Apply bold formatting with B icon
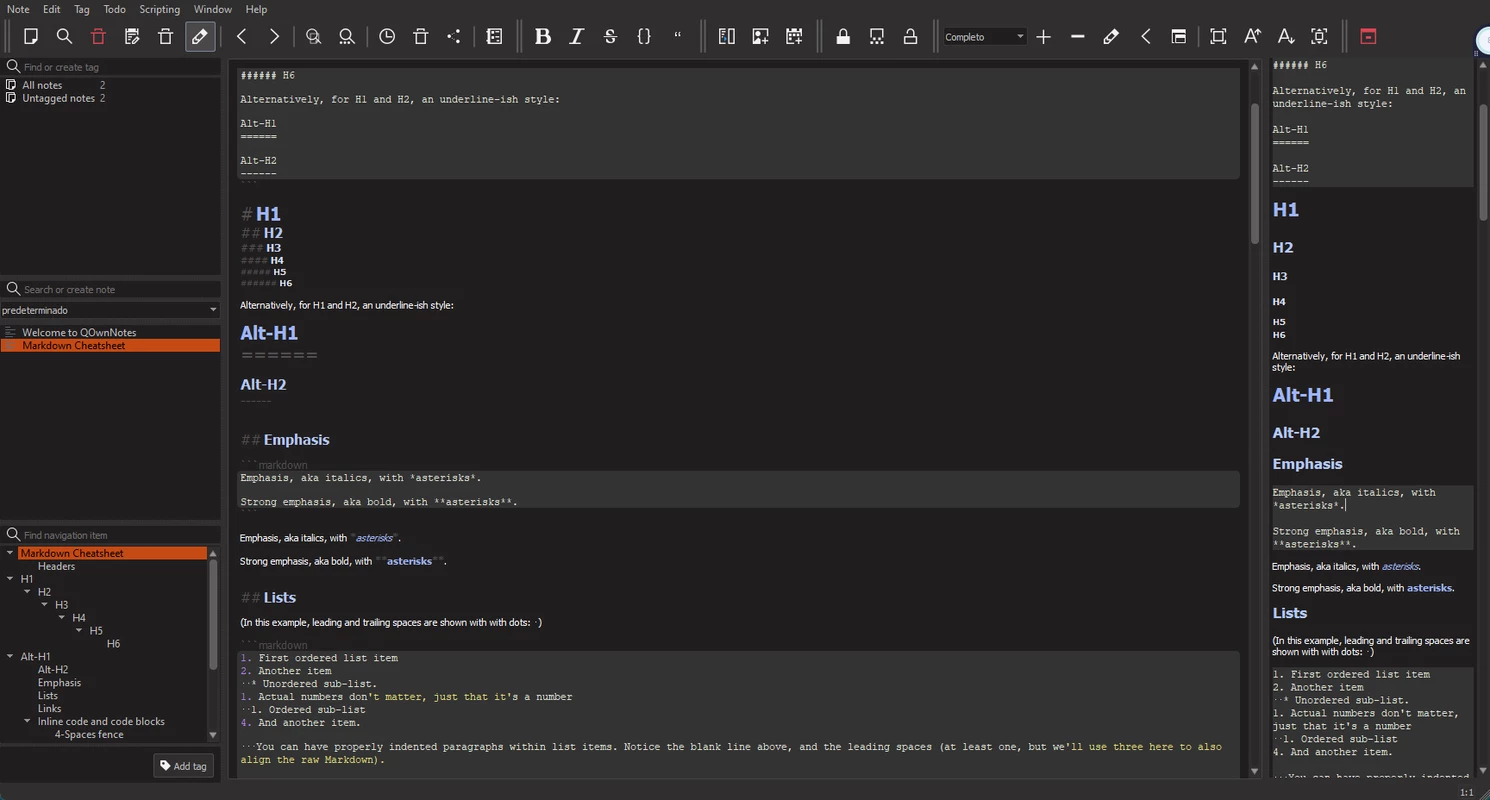The image size is (1490, 800). (543, 37)
